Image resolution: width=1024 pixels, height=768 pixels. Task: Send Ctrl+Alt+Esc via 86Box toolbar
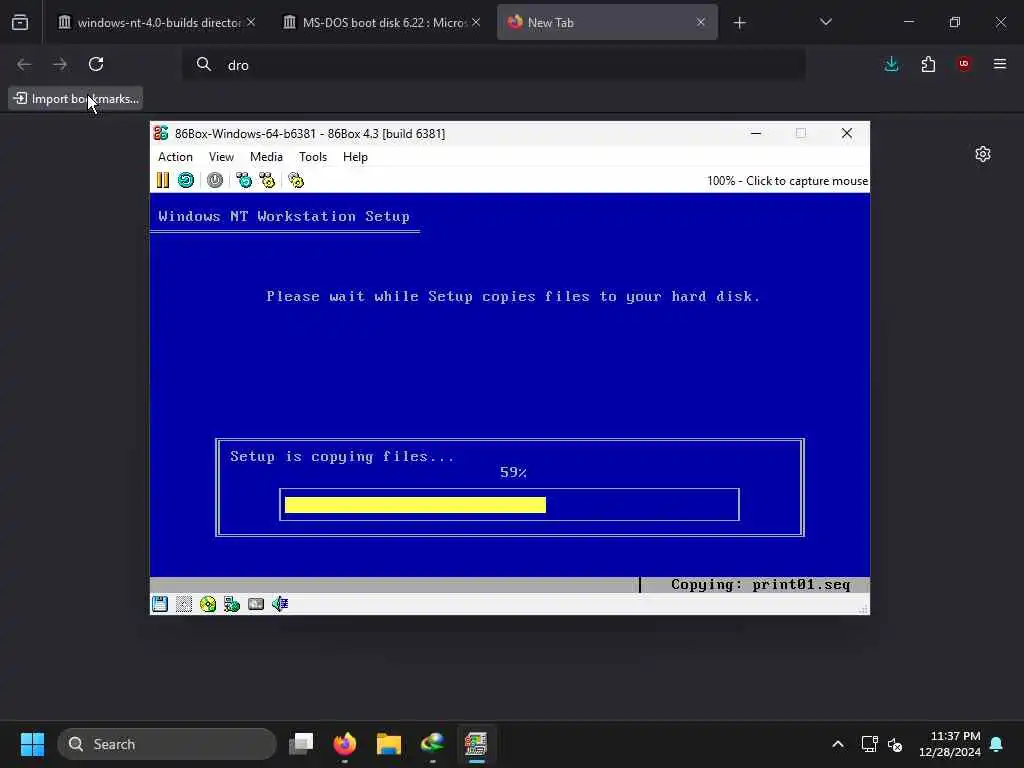point(267,180)
